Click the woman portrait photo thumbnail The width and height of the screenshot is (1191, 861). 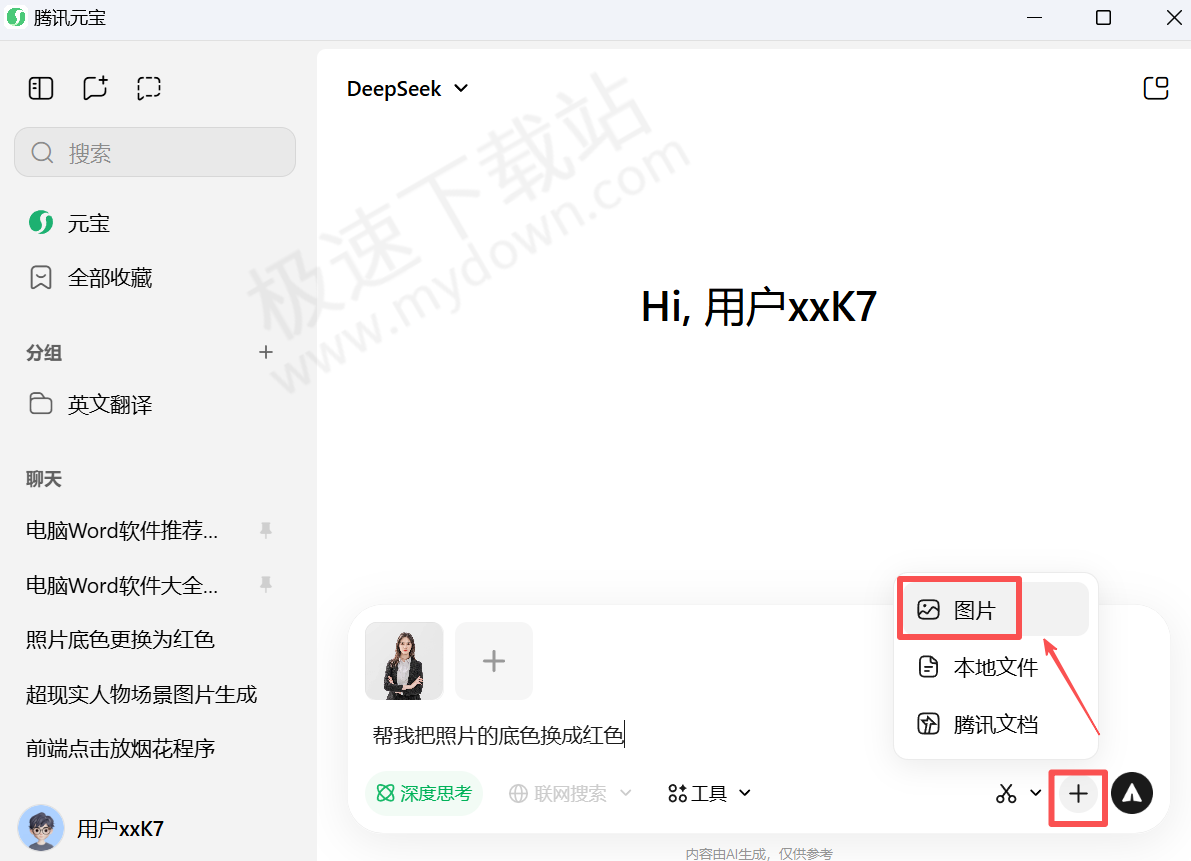(x=403, y=660)
